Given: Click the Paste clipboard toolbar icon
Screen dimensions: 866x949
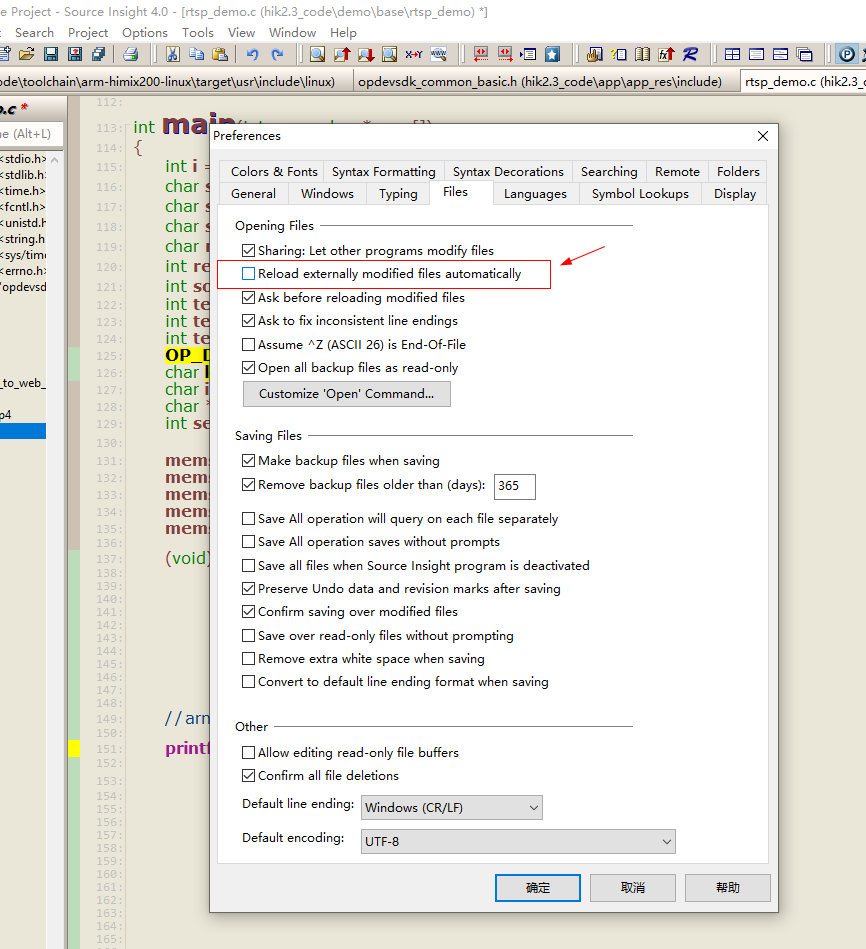Looking at the screenshot, I should click(219, 54).
